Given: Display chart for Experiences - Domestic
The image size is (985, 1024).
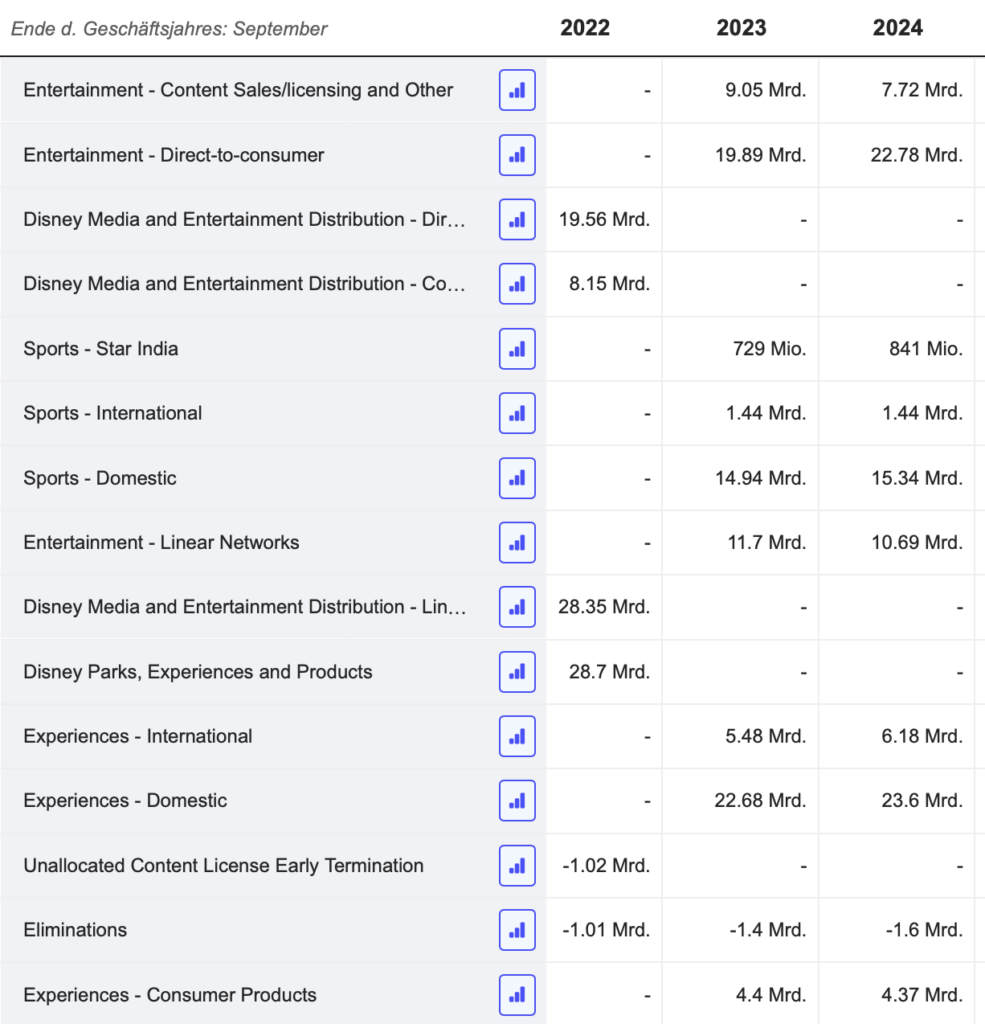Looking at the screenshot, I should (x=517, y=801).
